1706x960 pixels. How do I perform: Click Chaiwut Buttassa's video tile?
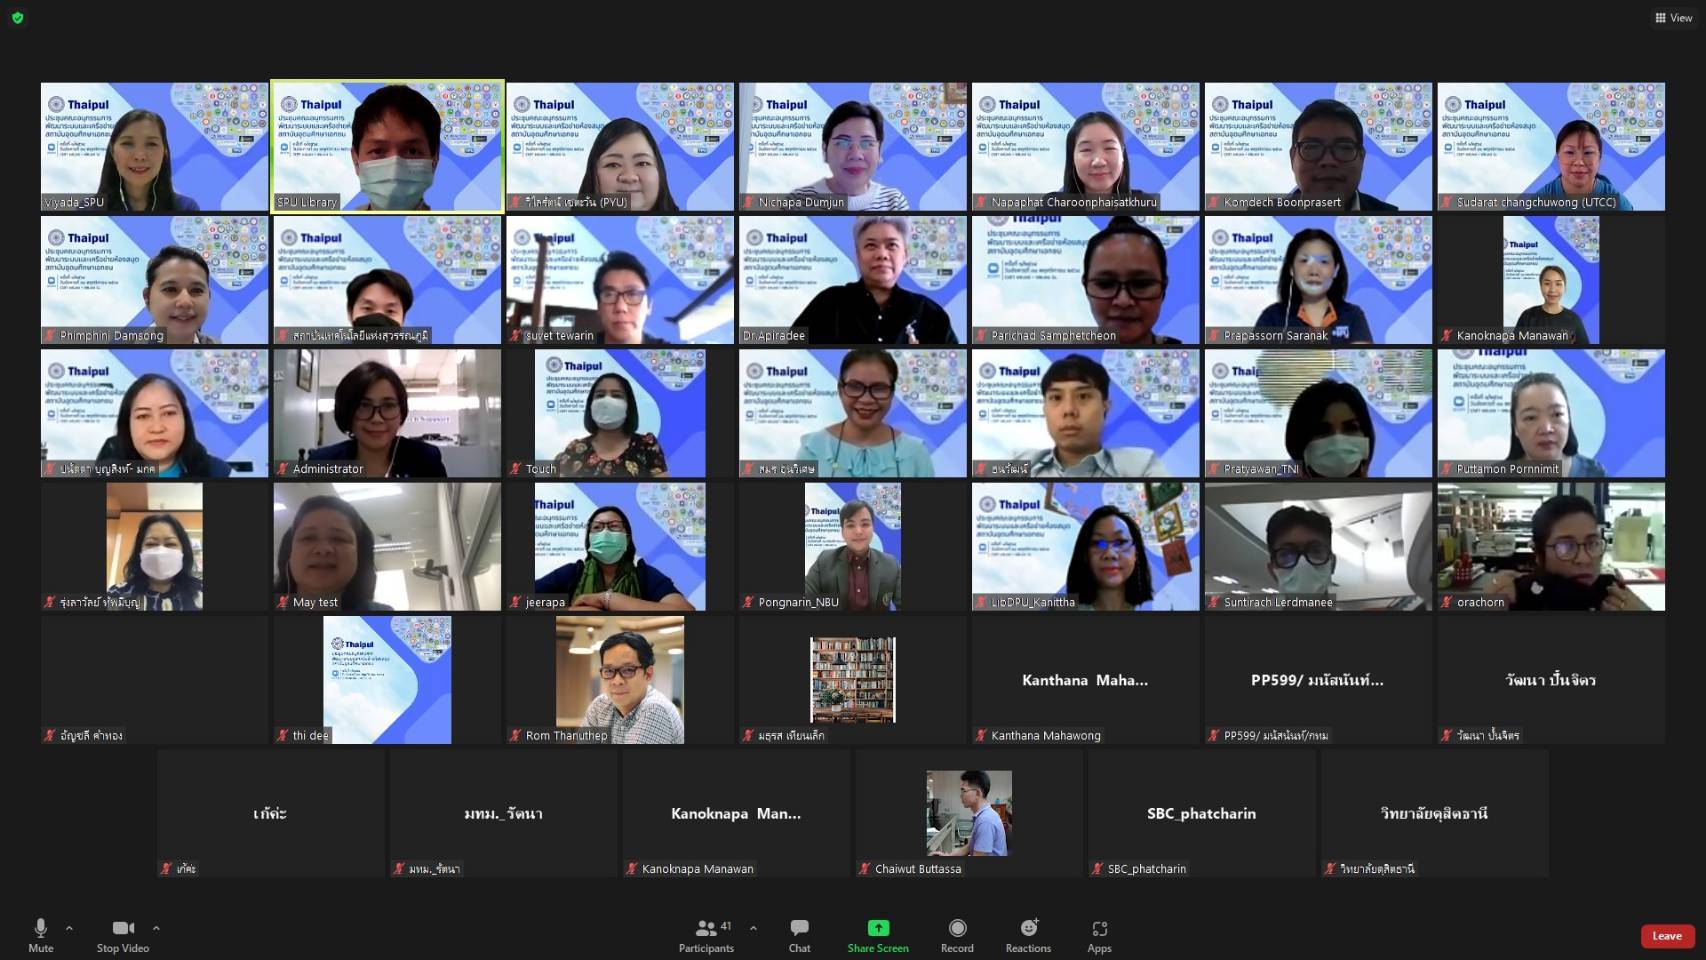(968, 813)
